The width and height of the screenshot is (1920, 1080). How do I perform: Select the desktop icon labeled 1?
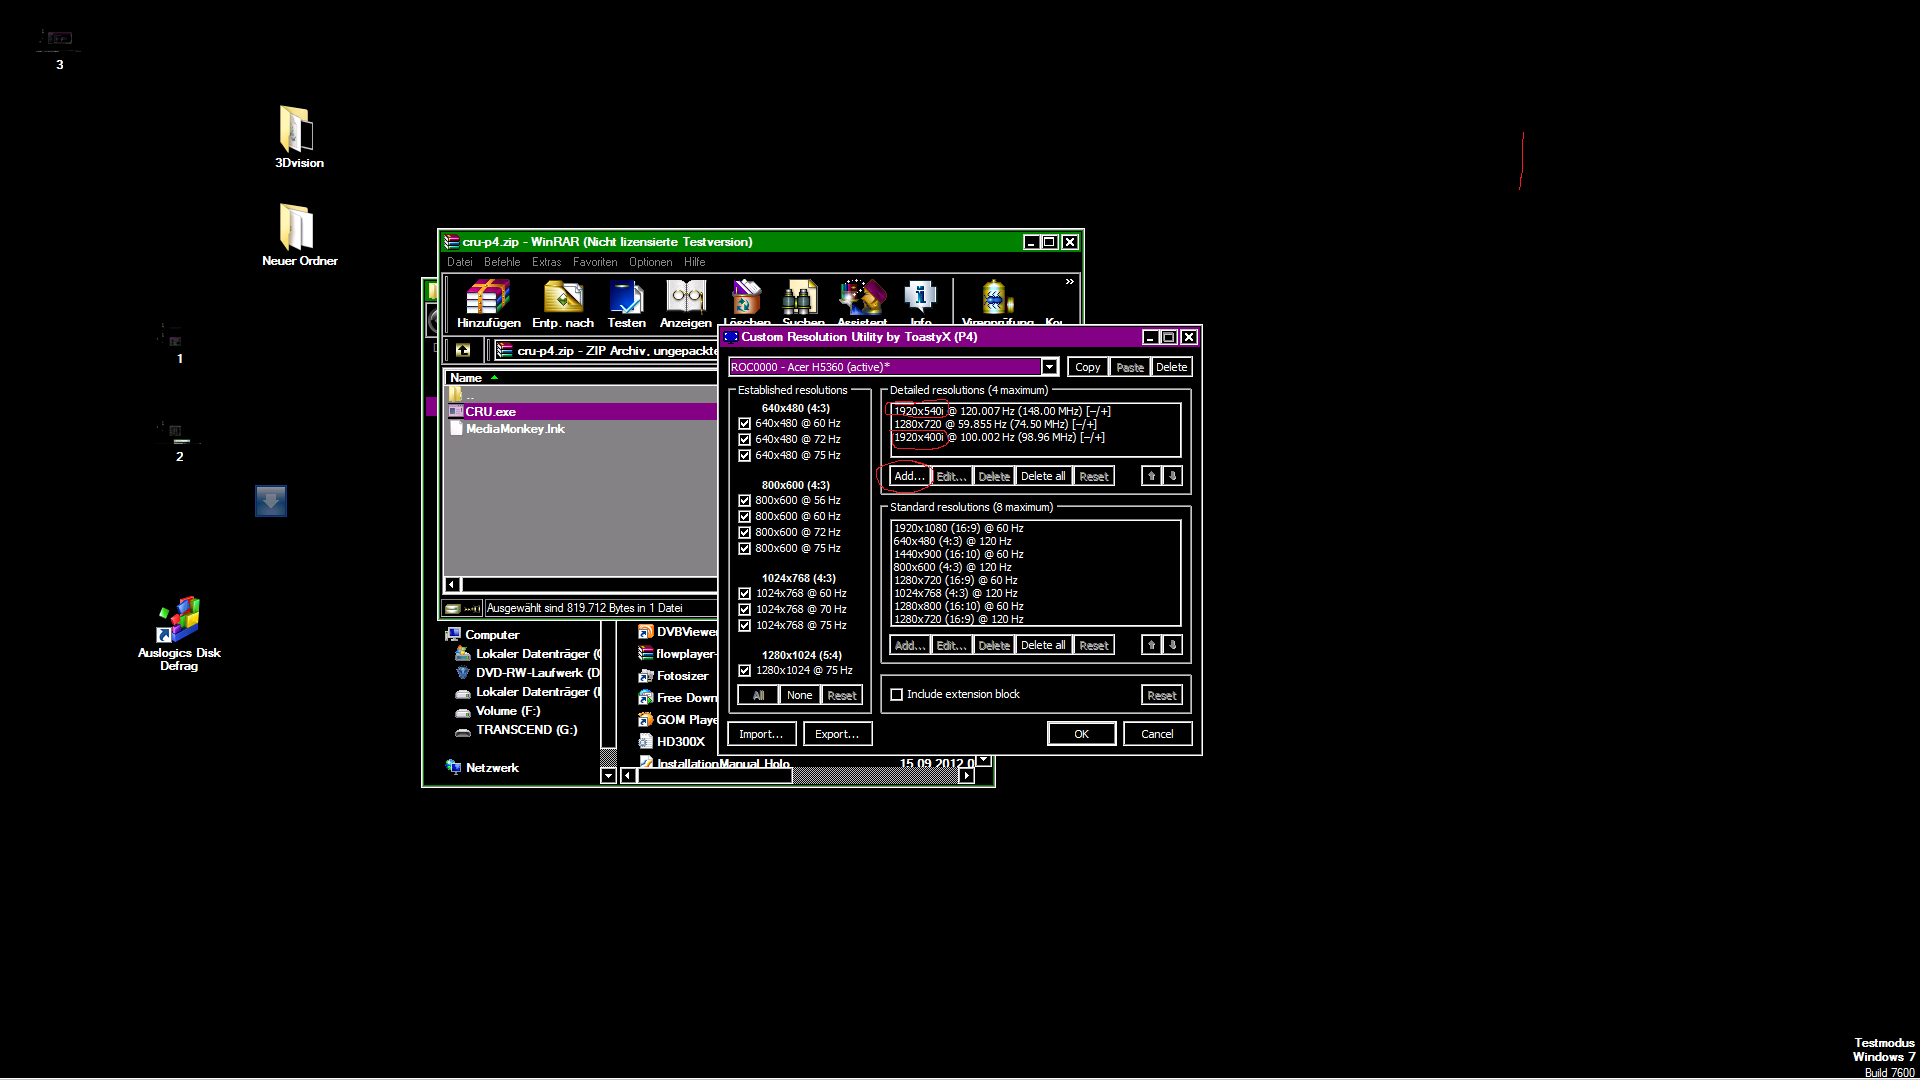click(x=177, y=343)
